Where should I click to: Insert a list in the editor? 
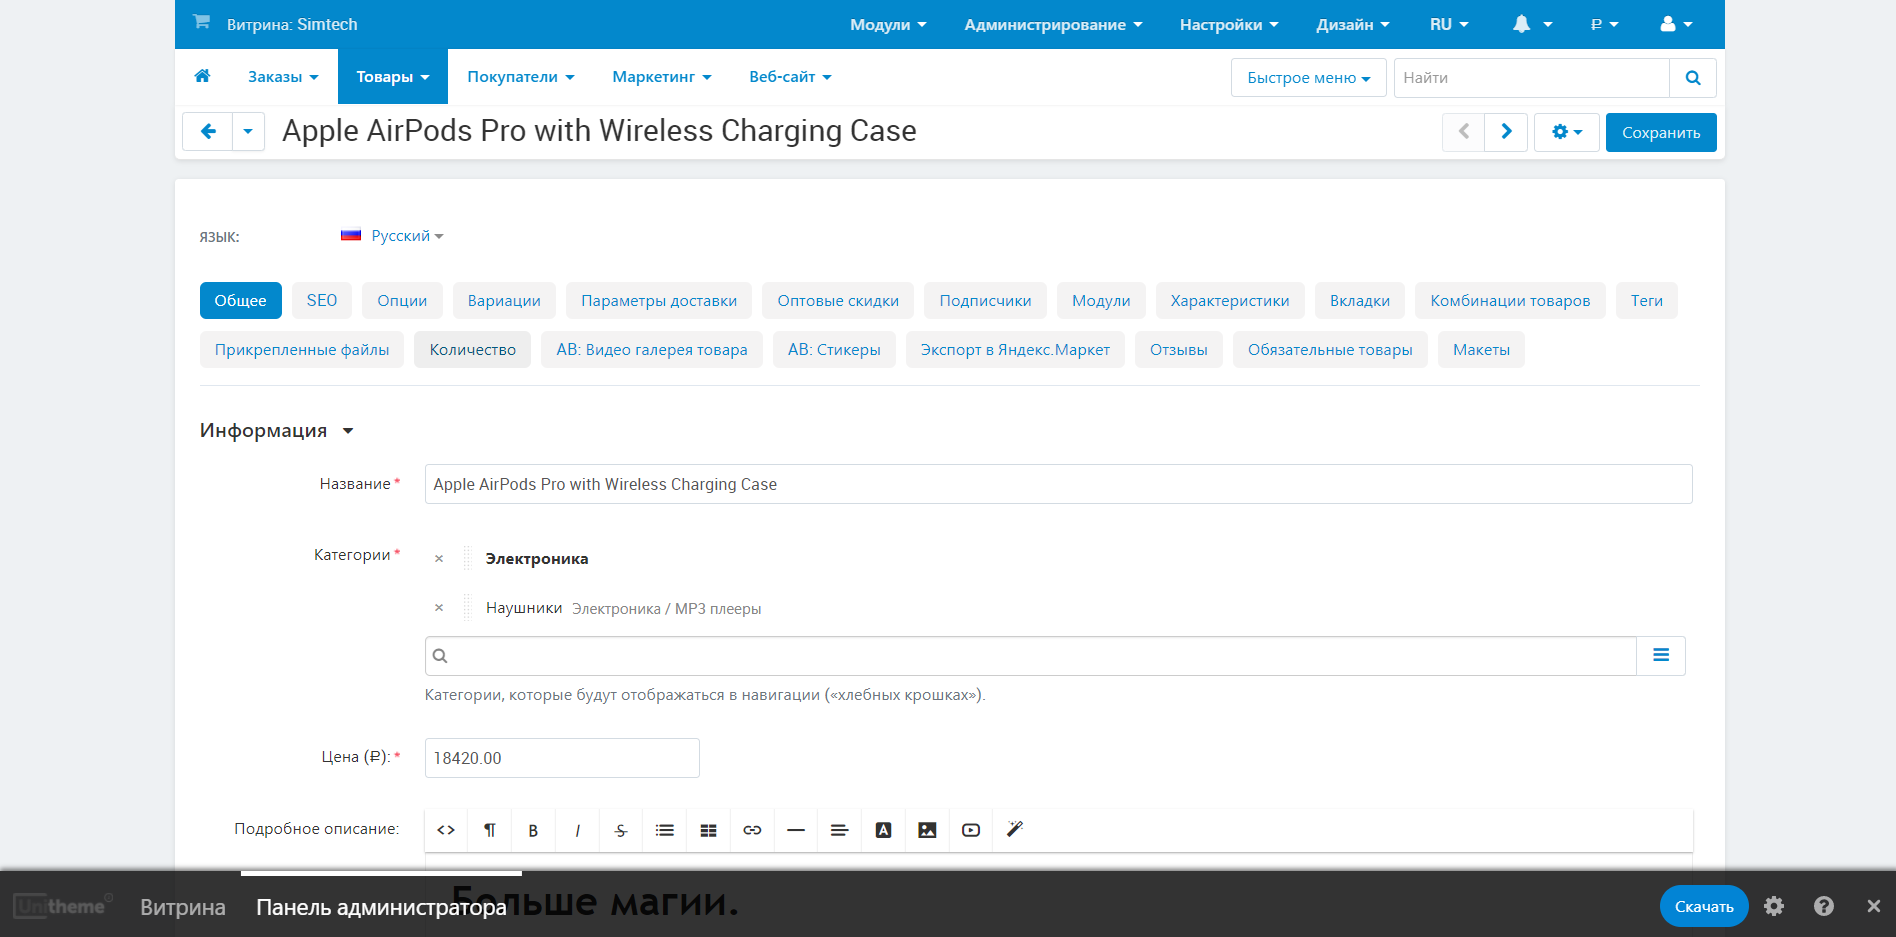pos(665,830)
